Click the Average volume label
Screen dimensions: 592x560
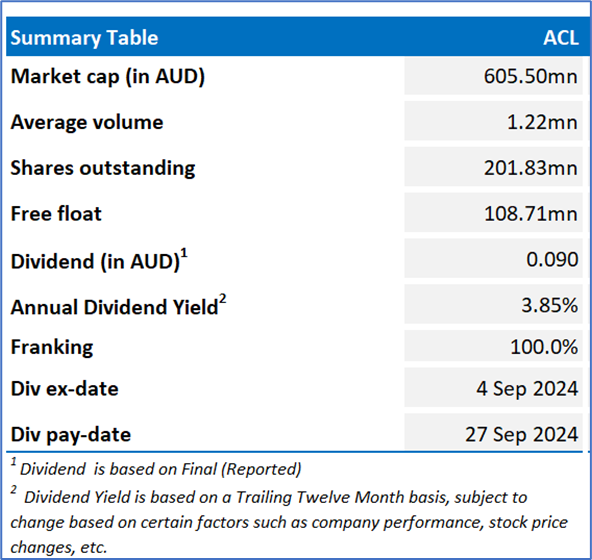click(87, 122)
